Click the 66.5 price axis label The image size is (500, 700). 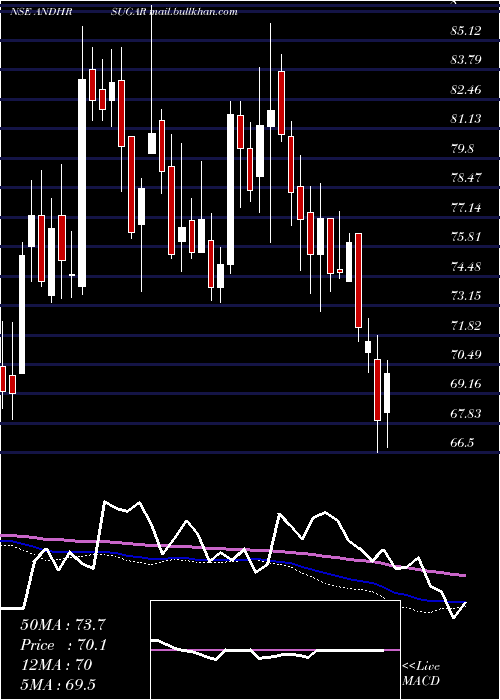[x=462, y=443]
